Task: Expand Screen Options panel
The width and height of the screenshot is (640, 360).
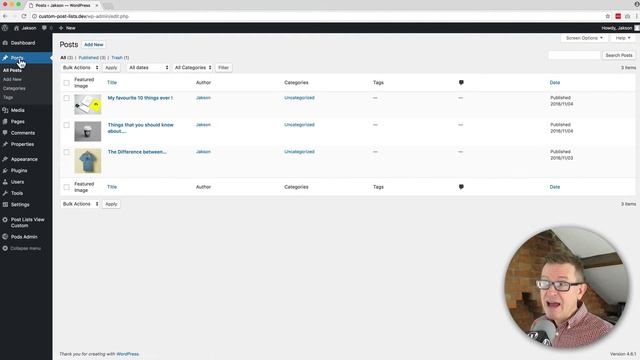Action: (584, 38)
